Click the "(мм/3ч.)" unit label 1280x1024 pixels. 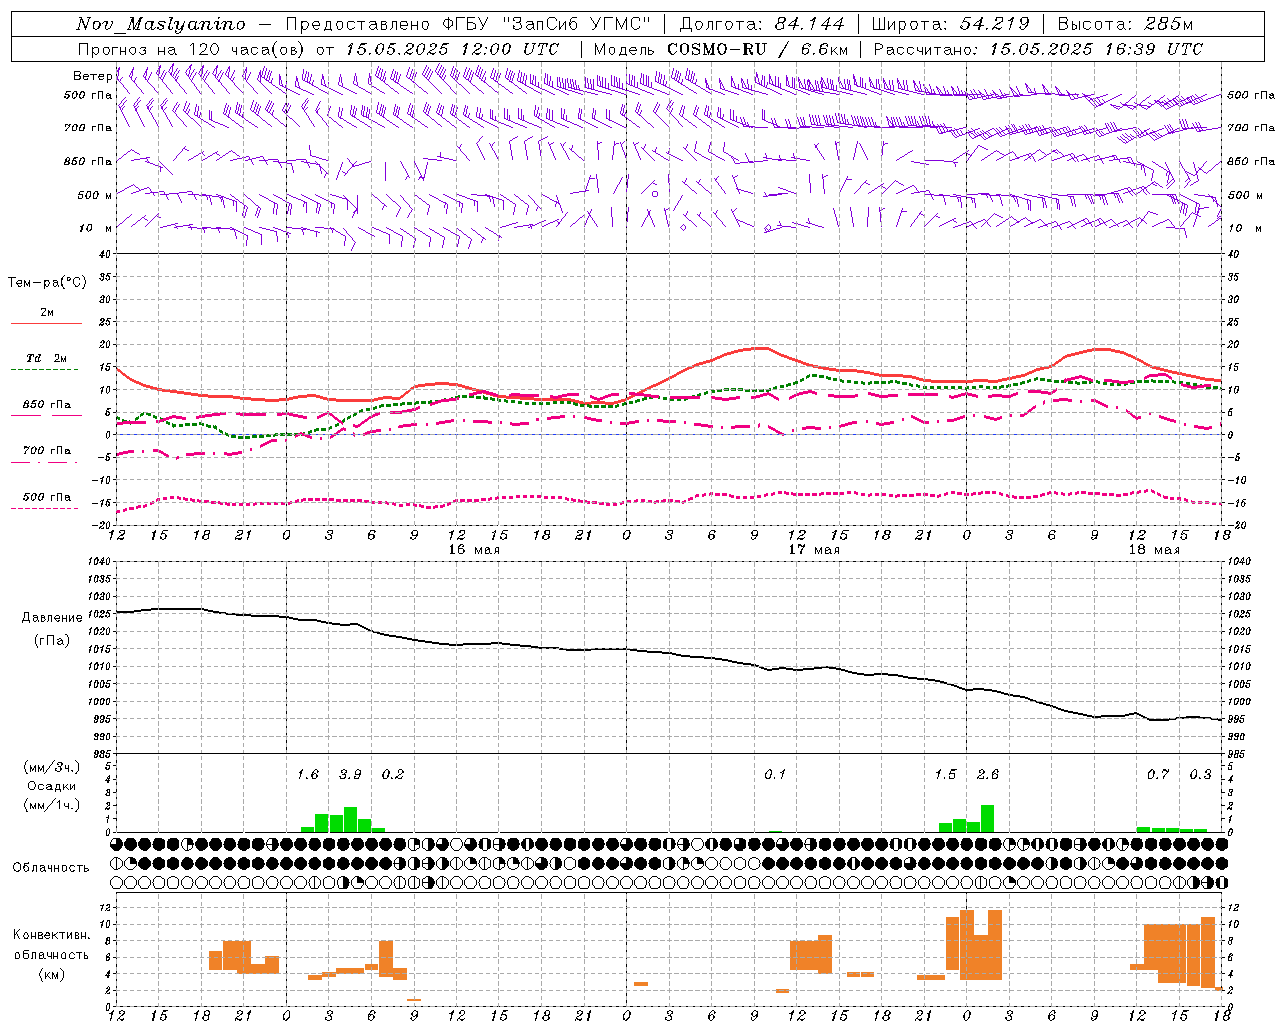pyautogui.click(x=52, y=767)
